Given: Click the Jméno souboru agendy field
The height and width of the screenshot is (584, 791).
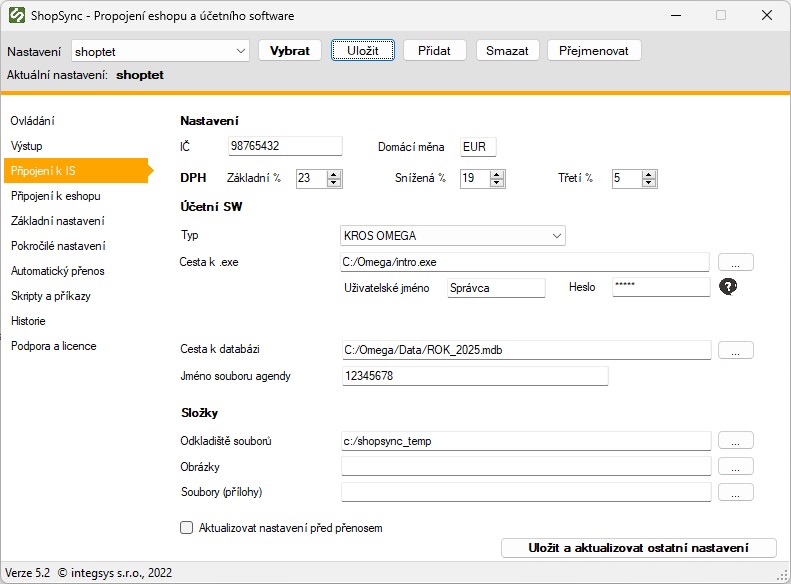Looking at the screenshot, I should point(475,376).
